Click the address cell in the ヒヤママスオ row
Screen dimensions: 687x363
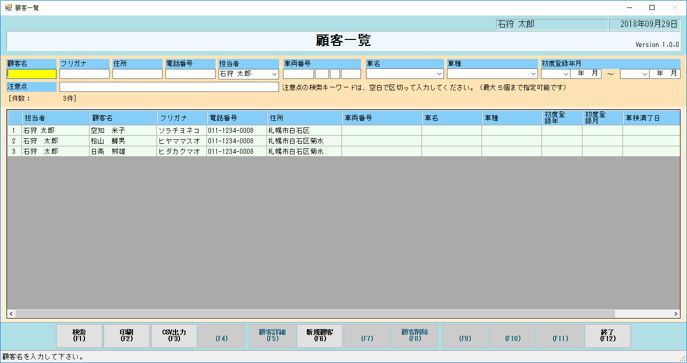tap(304, 141)
